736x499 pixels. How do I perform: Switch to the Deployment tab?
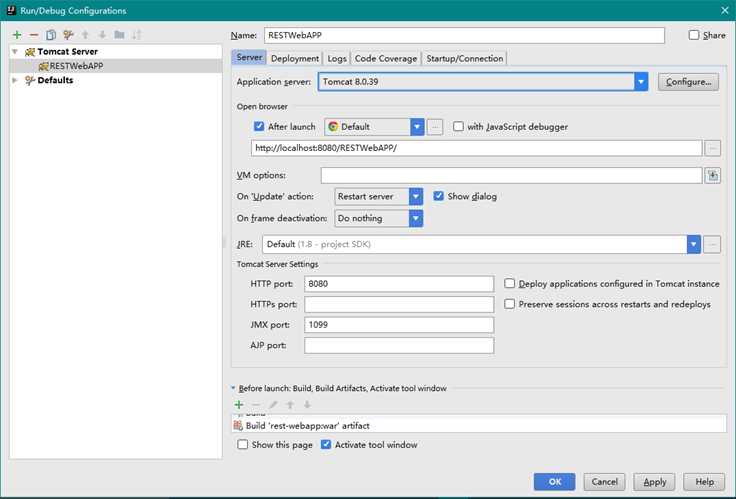click(295, 59)
